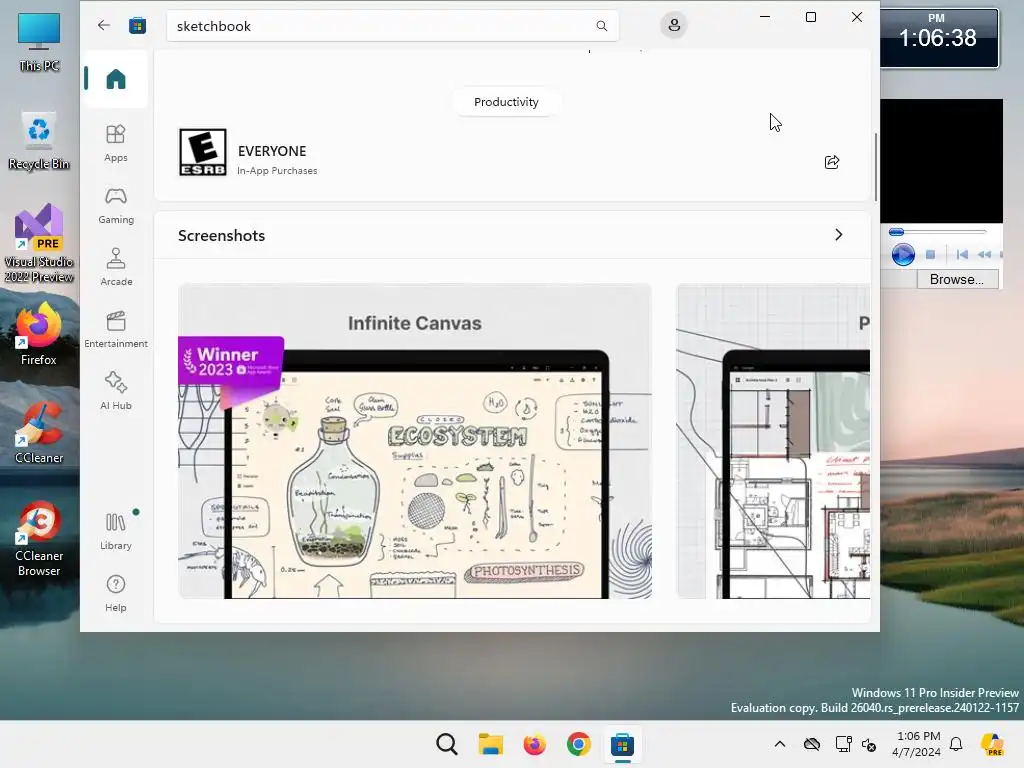The height and width of the screenshot is (768, 1024).
Task: Open the Infinite Canvas screenshot thumbnail
Action: pyautogui.click(x=415, y=441)
